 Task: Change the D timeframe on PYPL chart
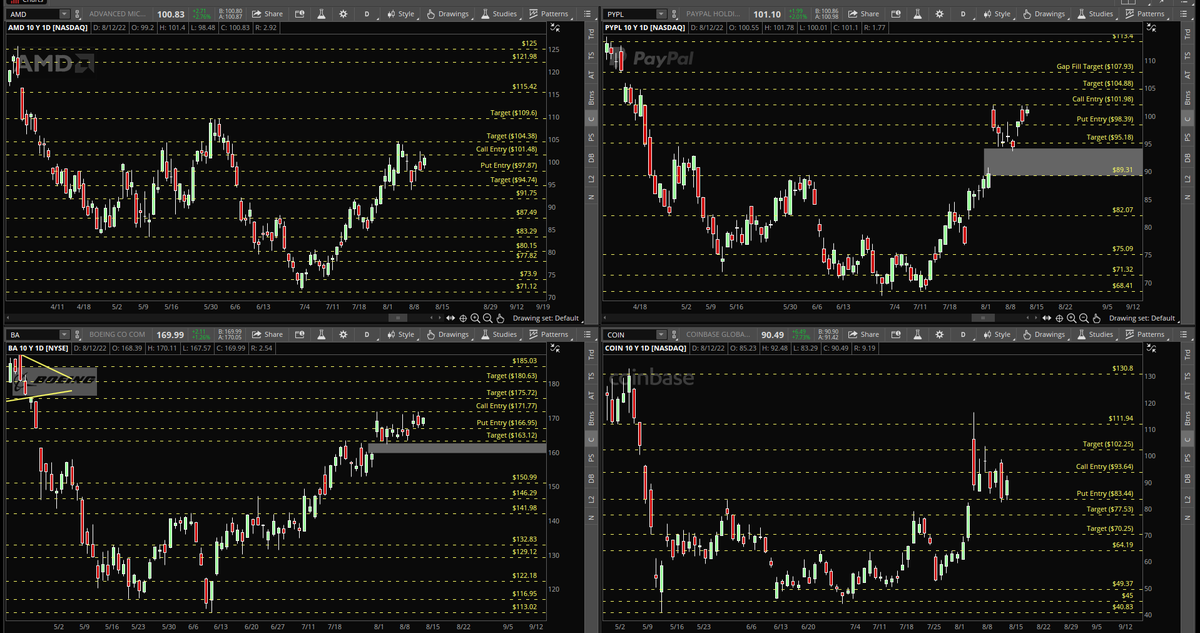click(964, 14)
